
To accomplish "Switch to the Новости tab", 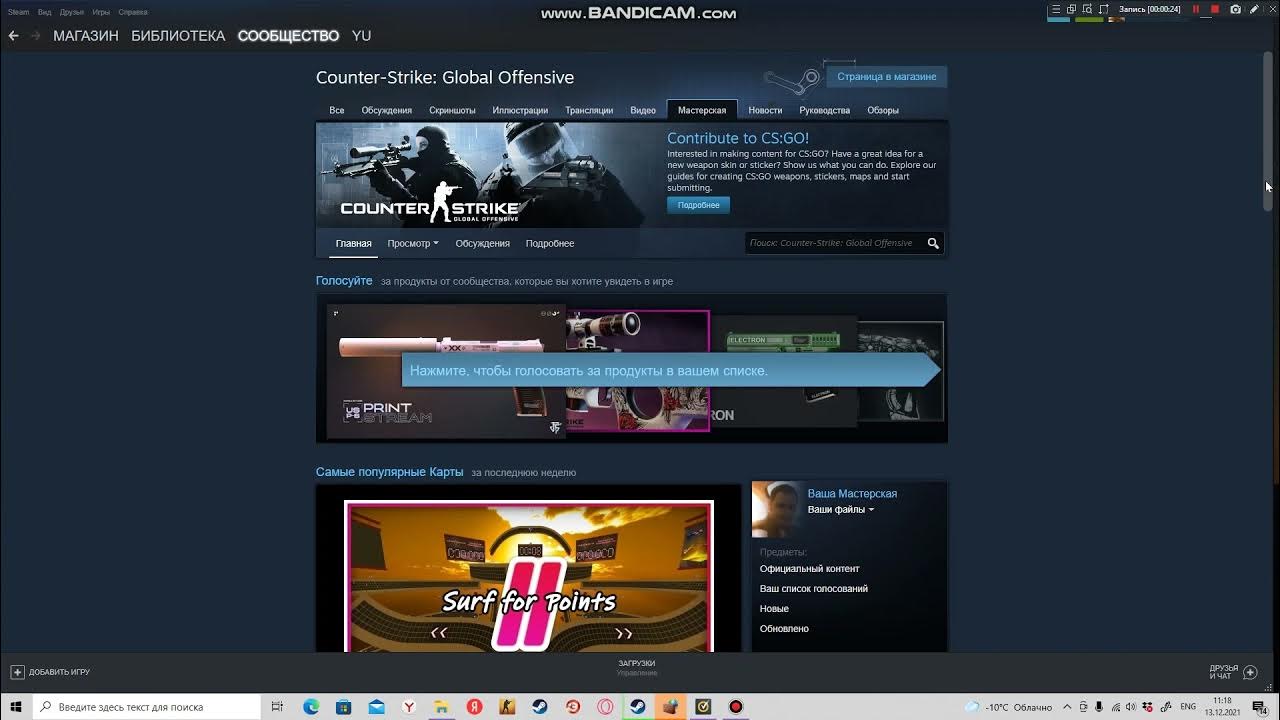I will pos(765,110).
